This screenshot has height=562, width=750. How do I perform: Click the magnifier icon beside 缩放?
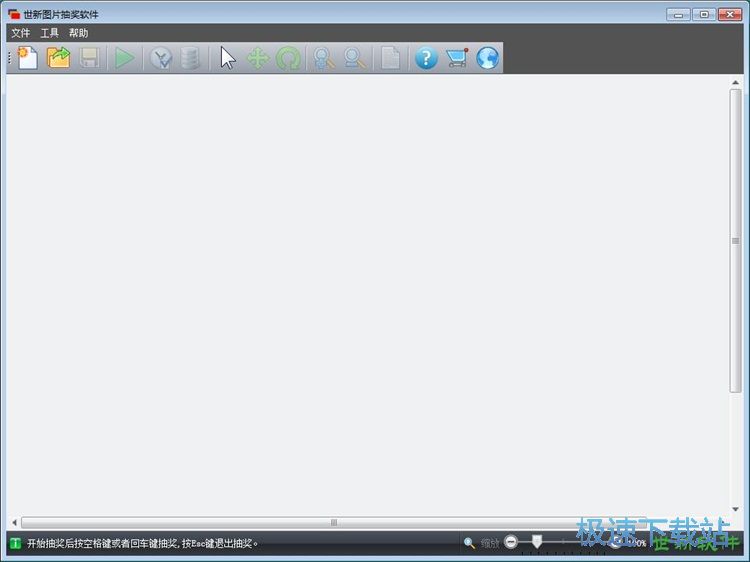click(x=469, y=543)
